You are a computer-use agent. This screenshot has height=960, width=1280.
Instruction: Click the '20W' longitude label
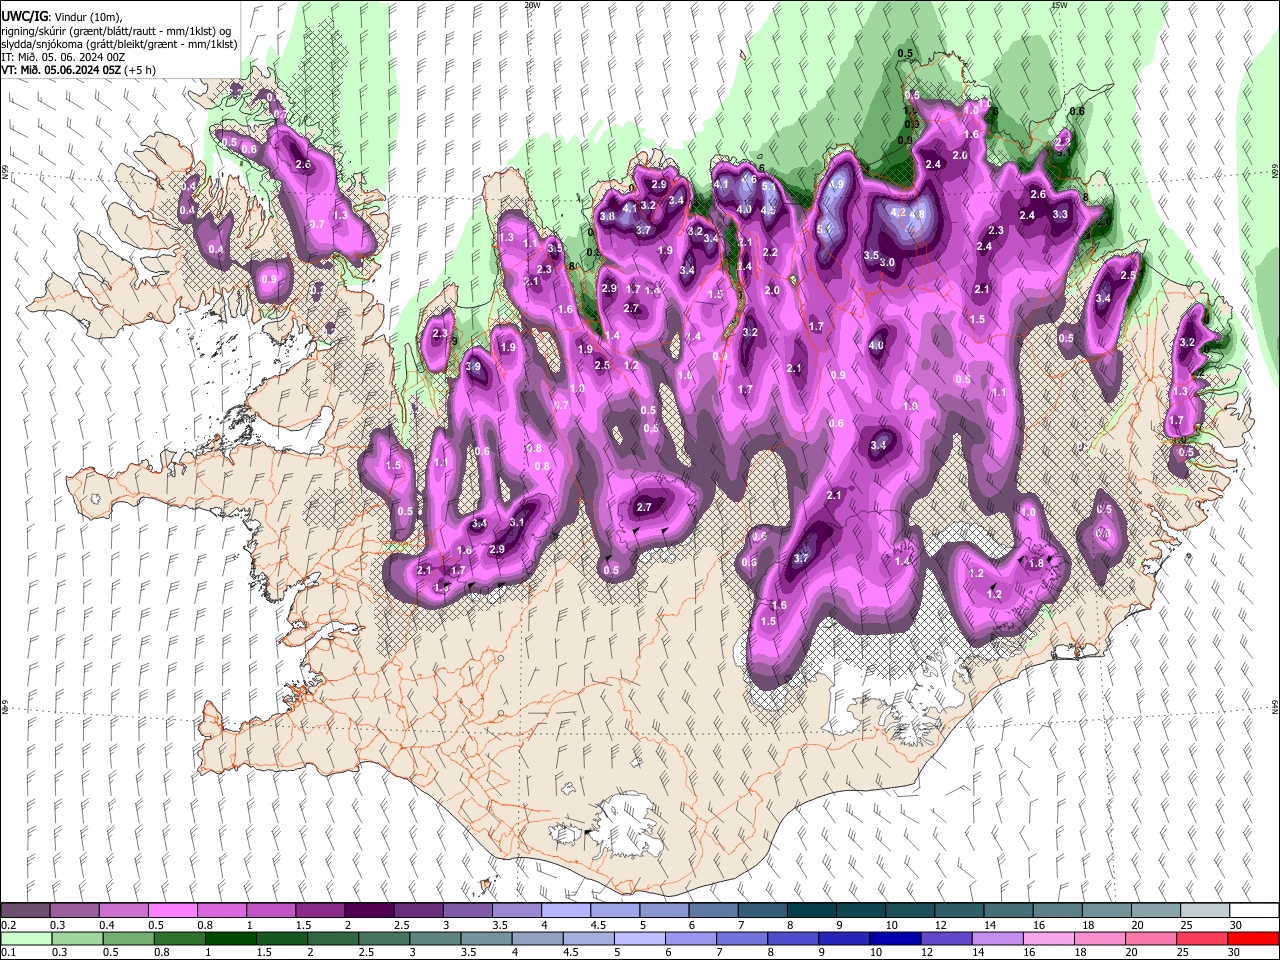[532, 5]
